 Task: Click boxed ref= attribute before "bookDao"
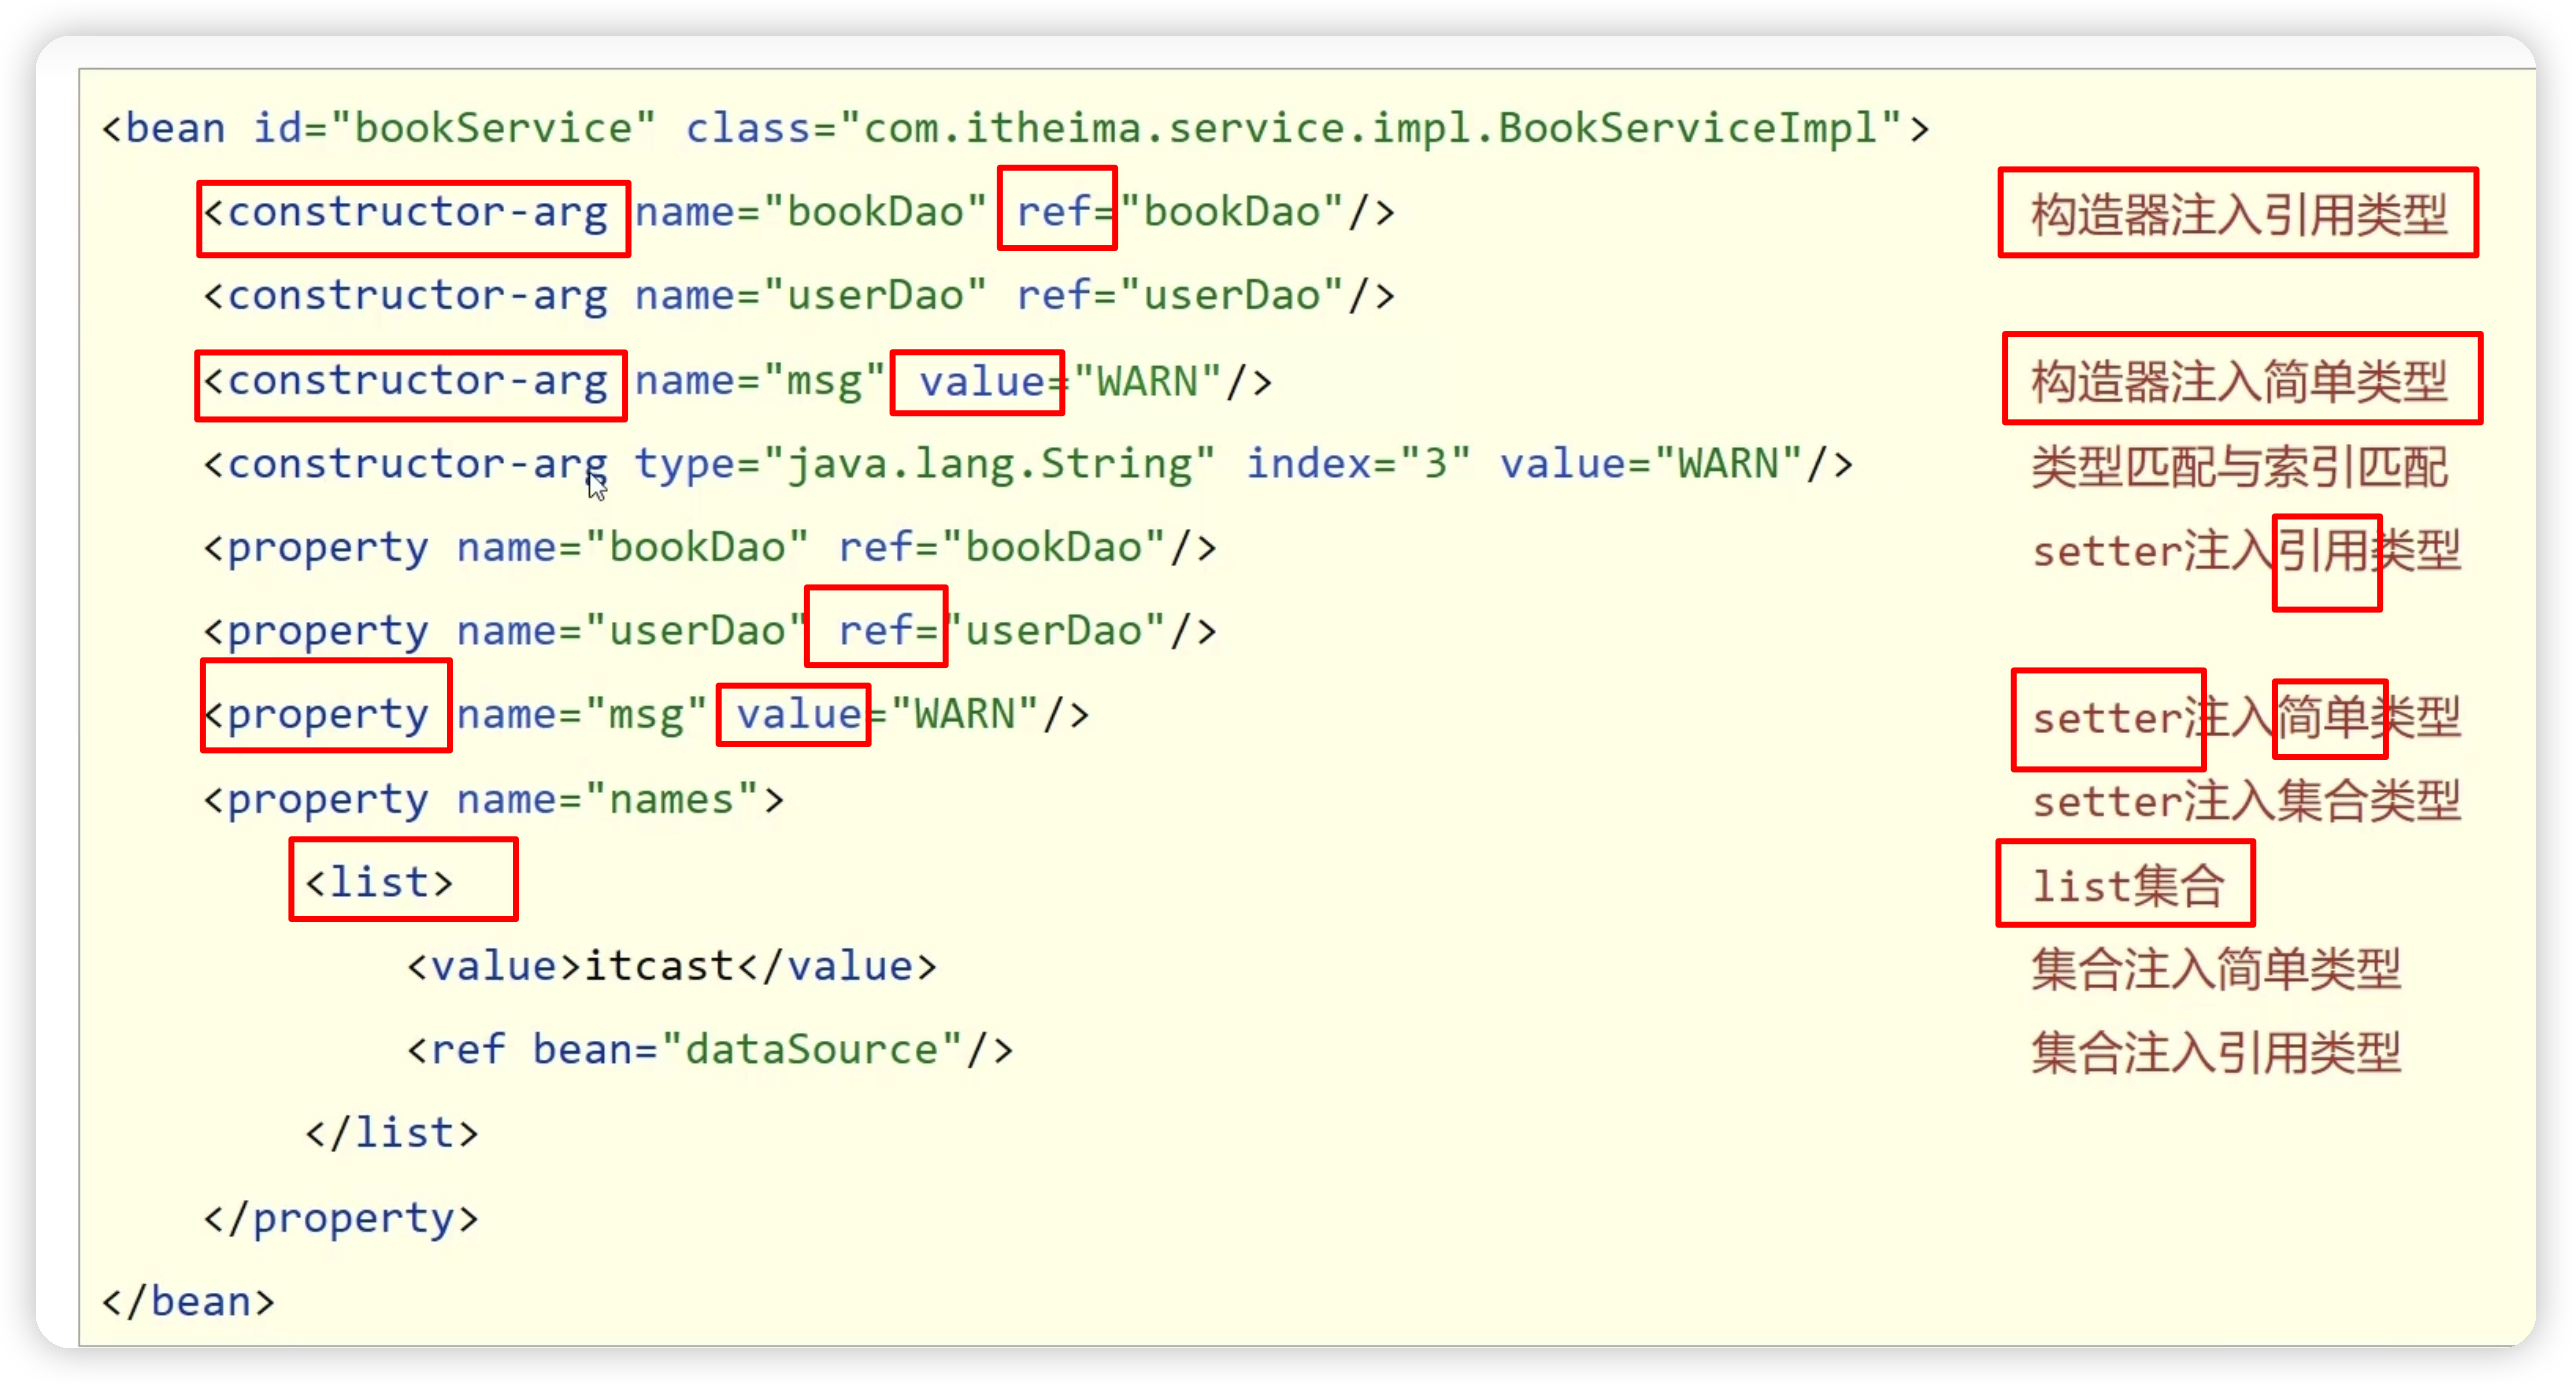1057,209
